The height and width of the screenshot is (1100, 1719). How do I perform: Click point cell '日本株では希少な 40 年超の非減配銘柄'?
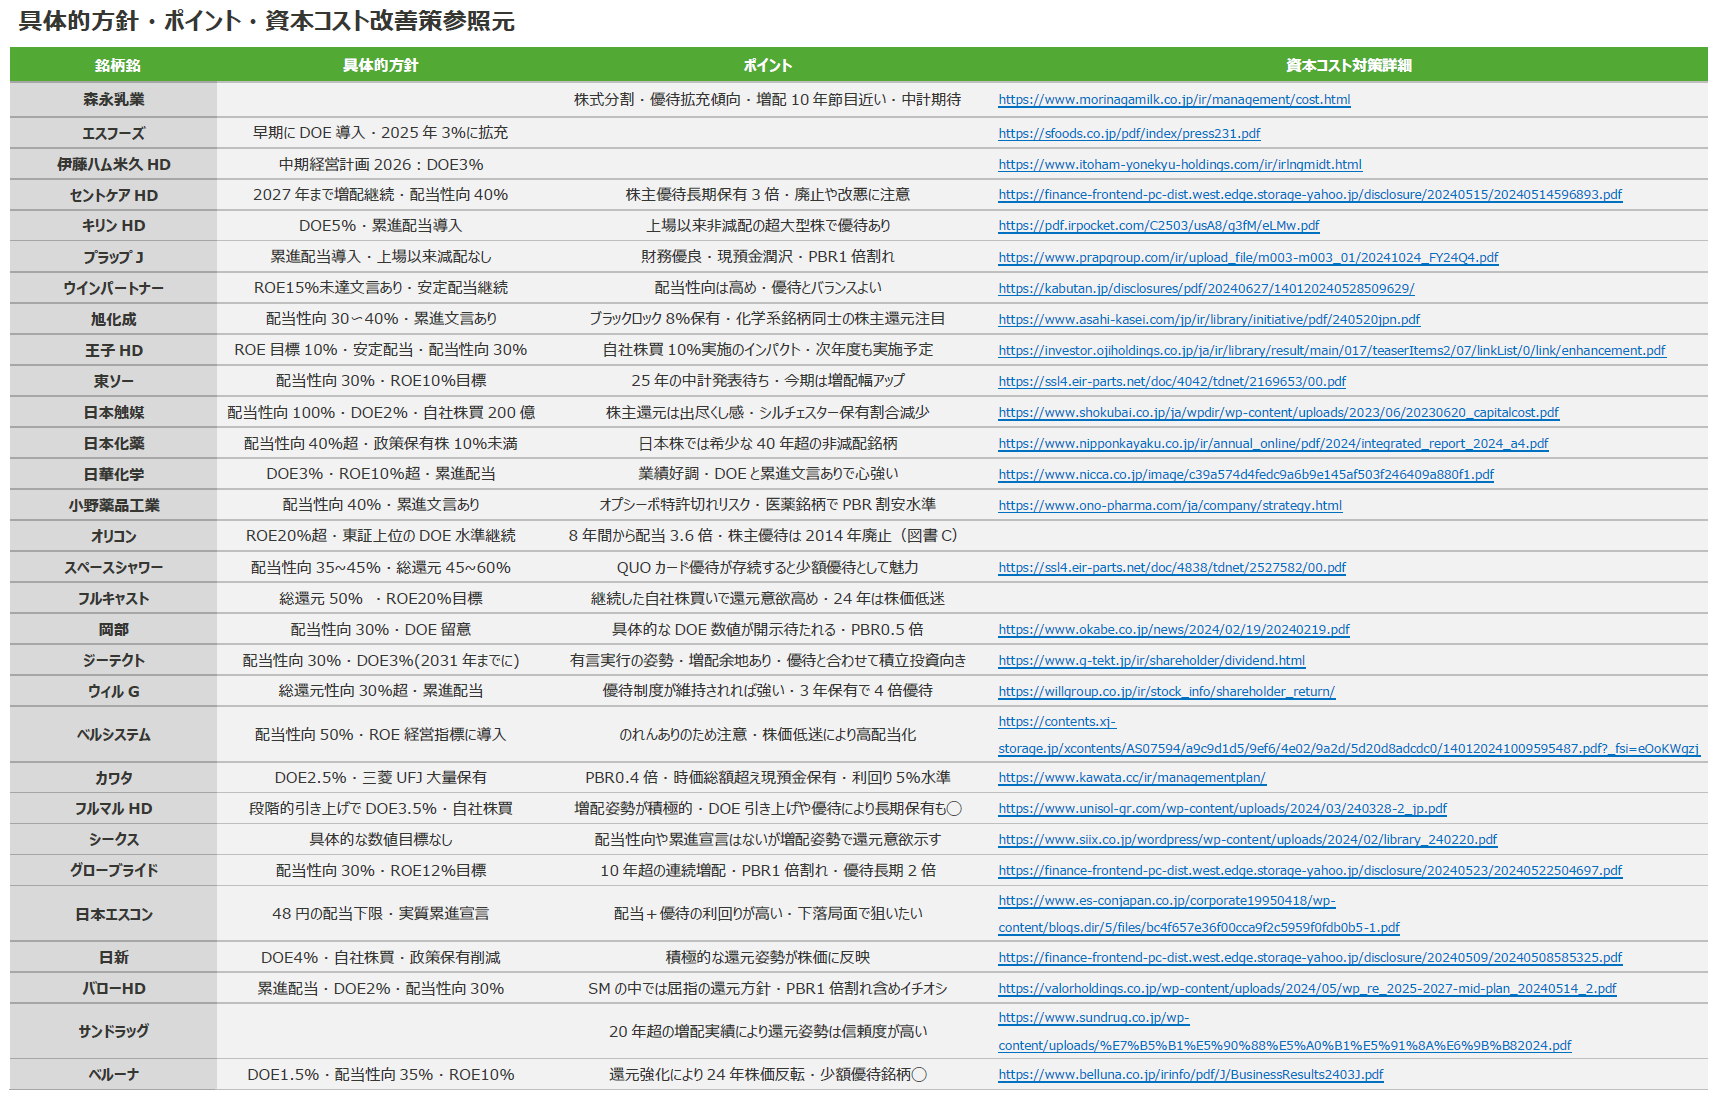point(768,444)
